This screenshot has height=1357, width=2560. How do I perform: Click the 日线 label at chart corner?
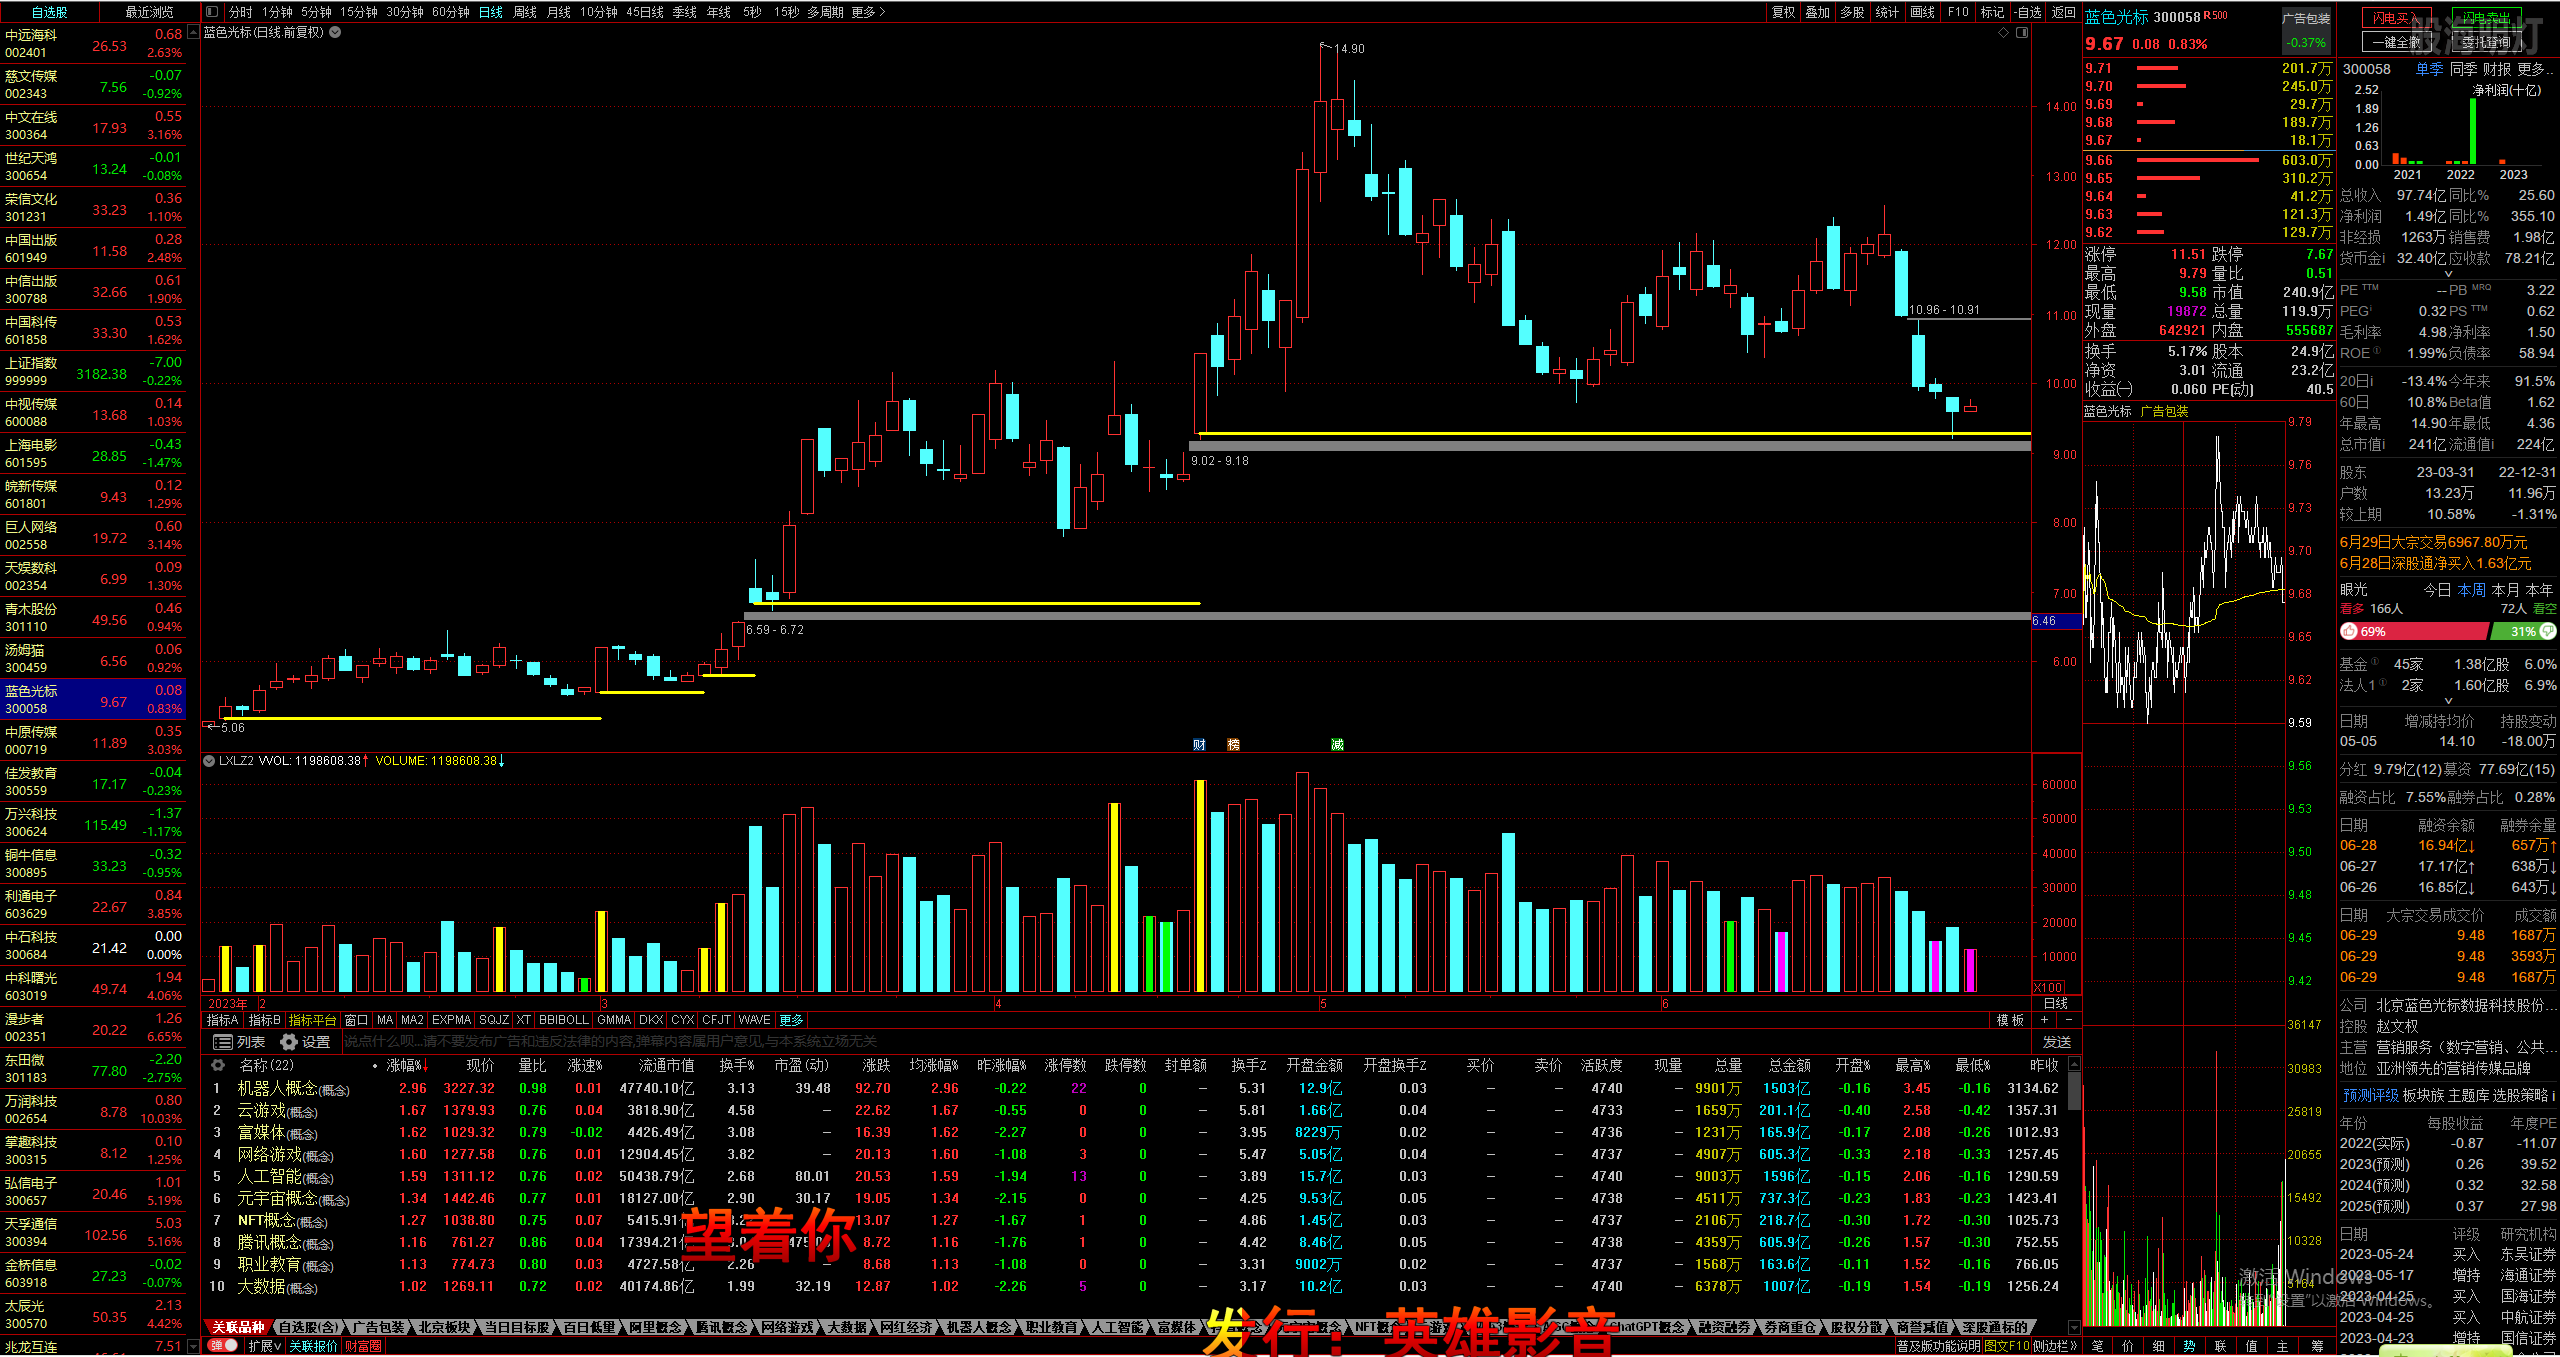click(2055, 1003)
